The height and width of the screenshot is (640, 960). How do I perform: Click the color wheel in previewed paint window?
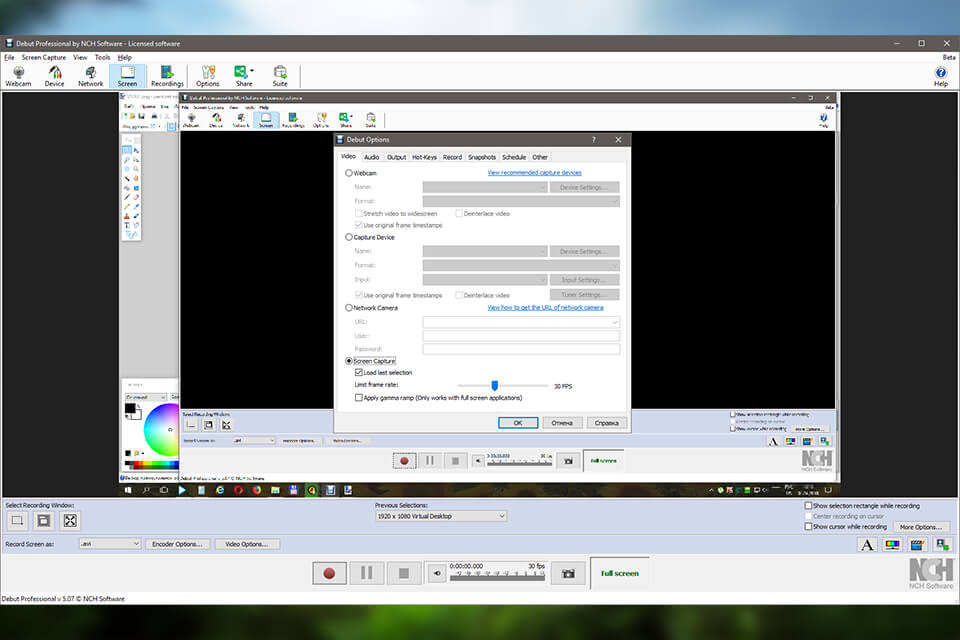pos(161,430)
